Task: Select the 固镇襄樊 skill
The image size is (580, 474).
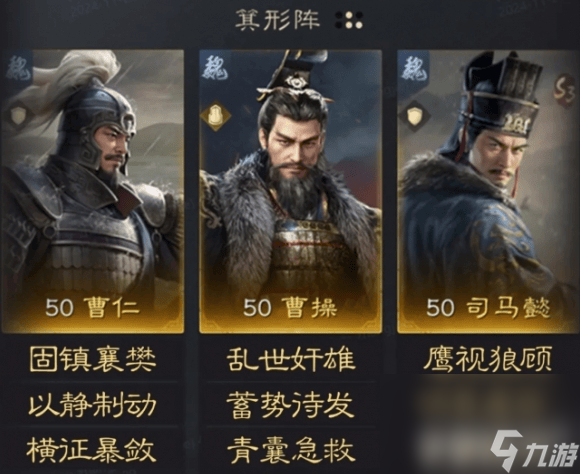Action: [x=93, y=359]
